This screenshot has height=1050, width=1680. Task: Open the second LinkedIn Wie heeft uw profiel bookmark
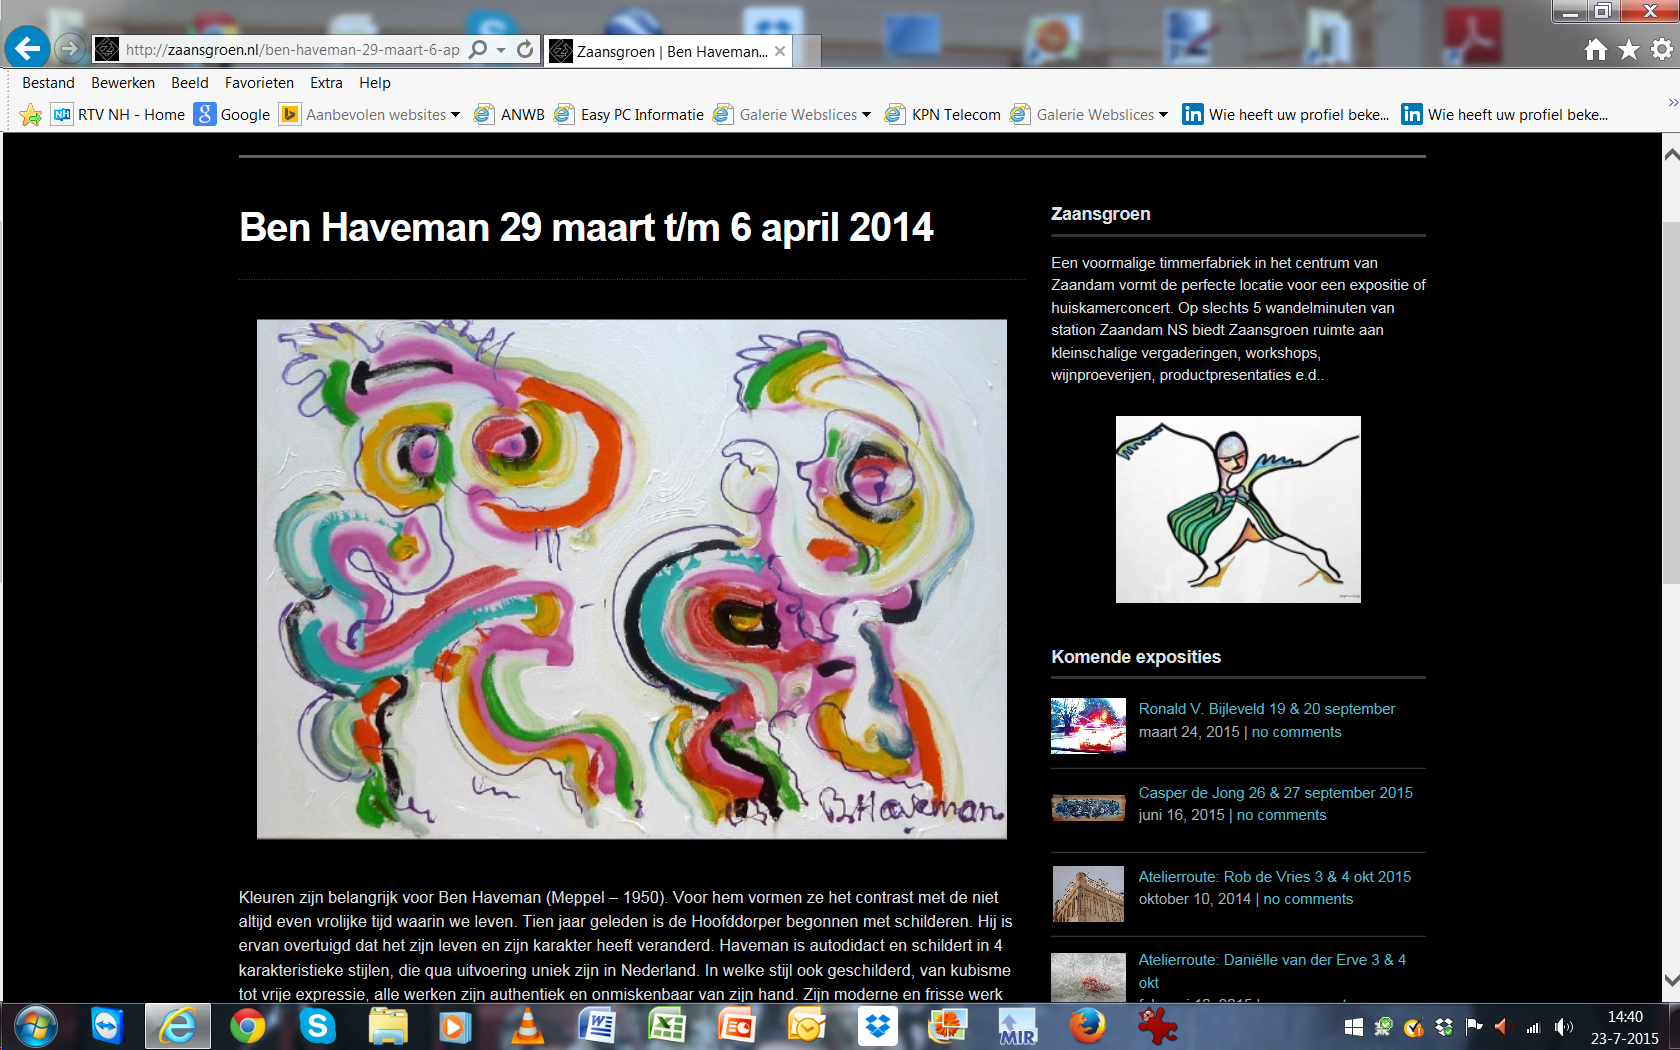(1505, 115)
